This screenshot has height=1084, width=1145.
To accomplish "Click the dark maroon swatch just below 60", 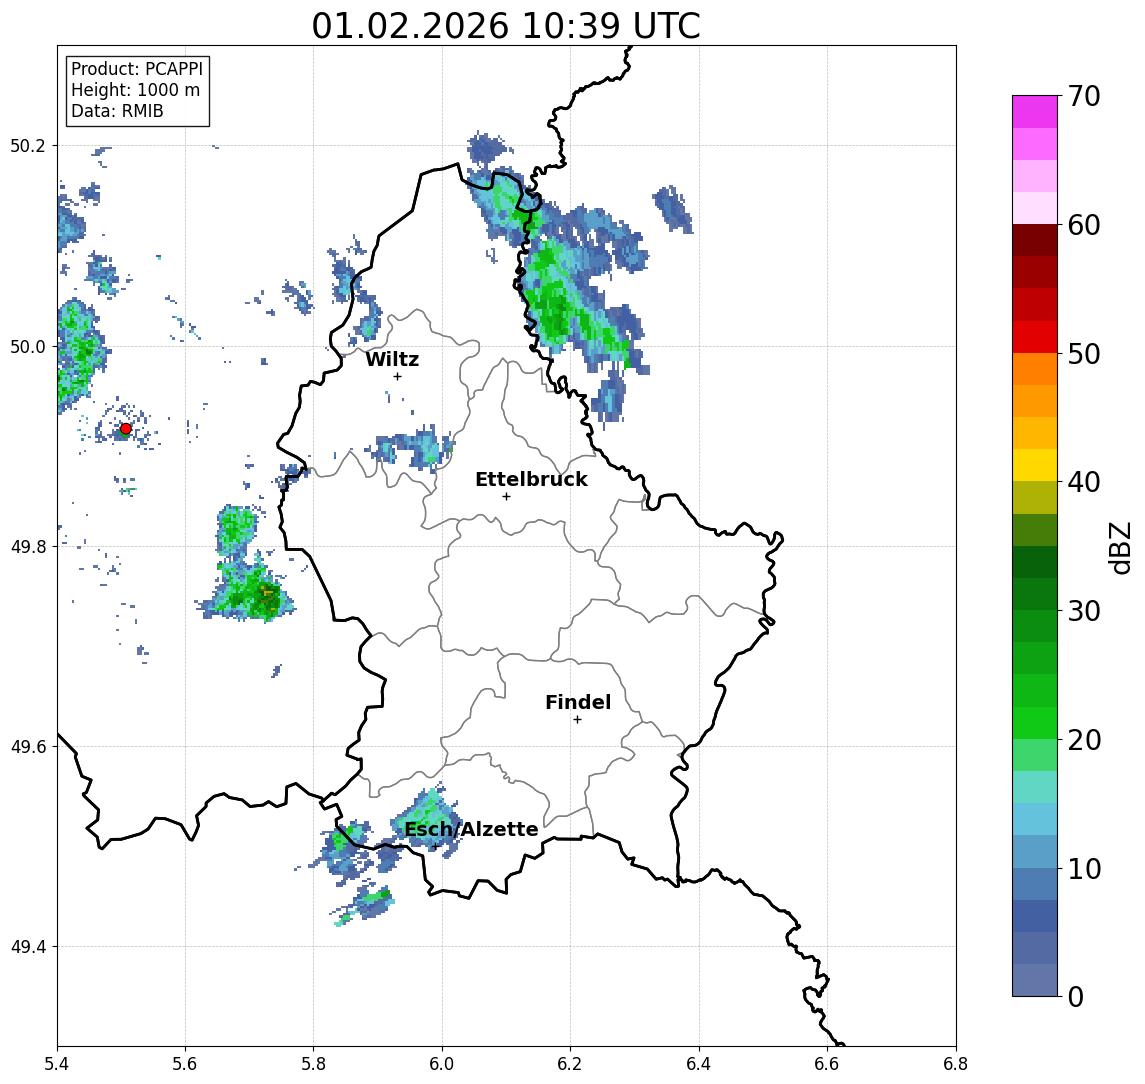I will [x=1035, y=240].
